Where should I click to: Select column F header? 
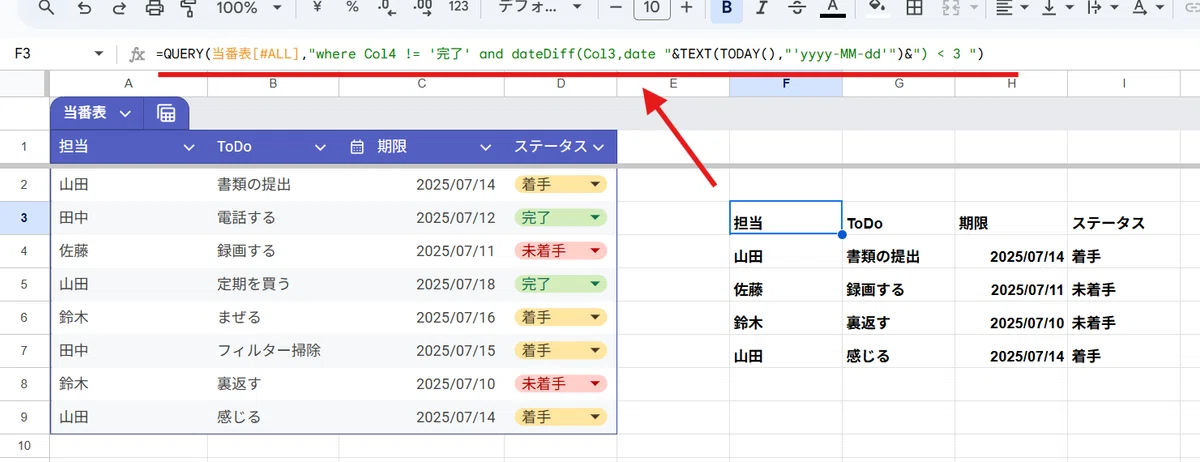pyautogui.click(x=786, y=85)
